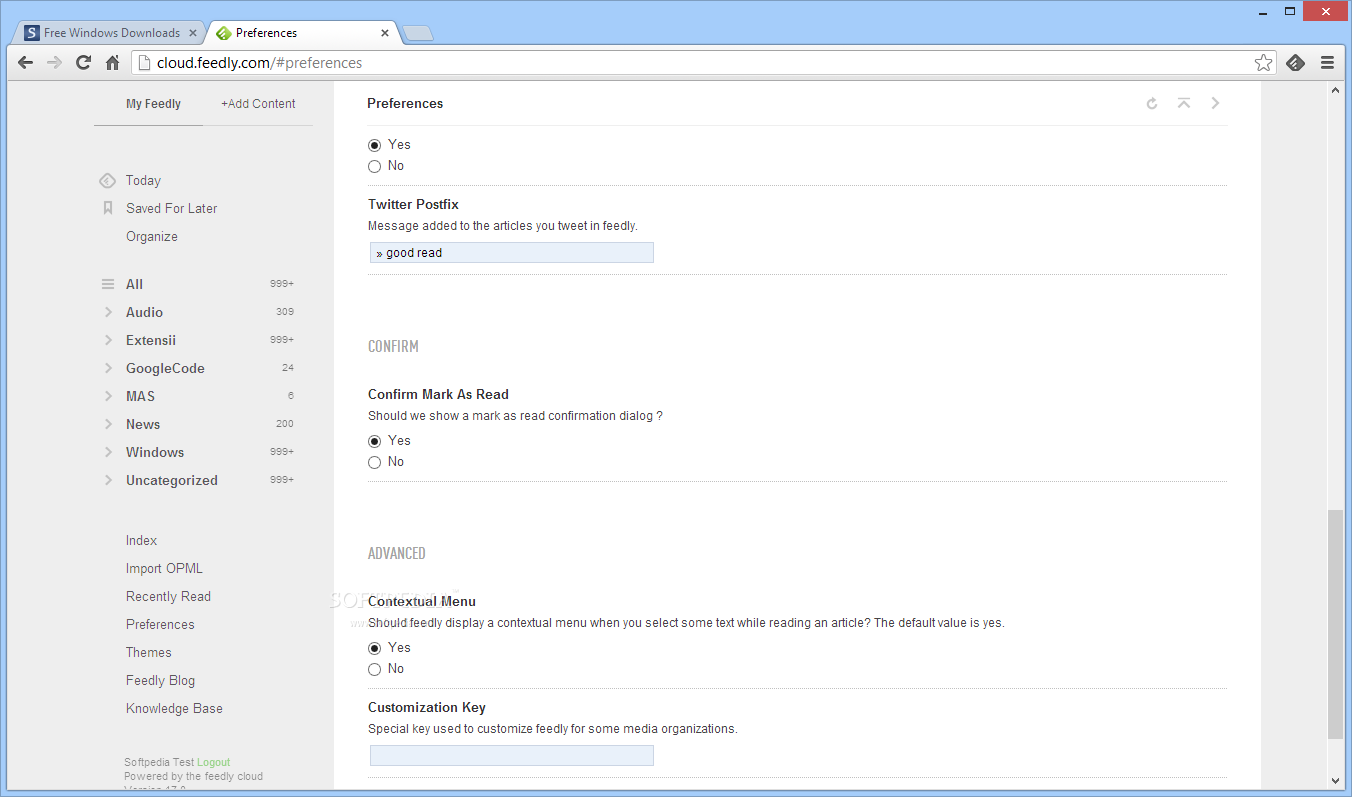The image size is (1352, 797).
Task: Expand the News category
Action: tap(108, 424)
